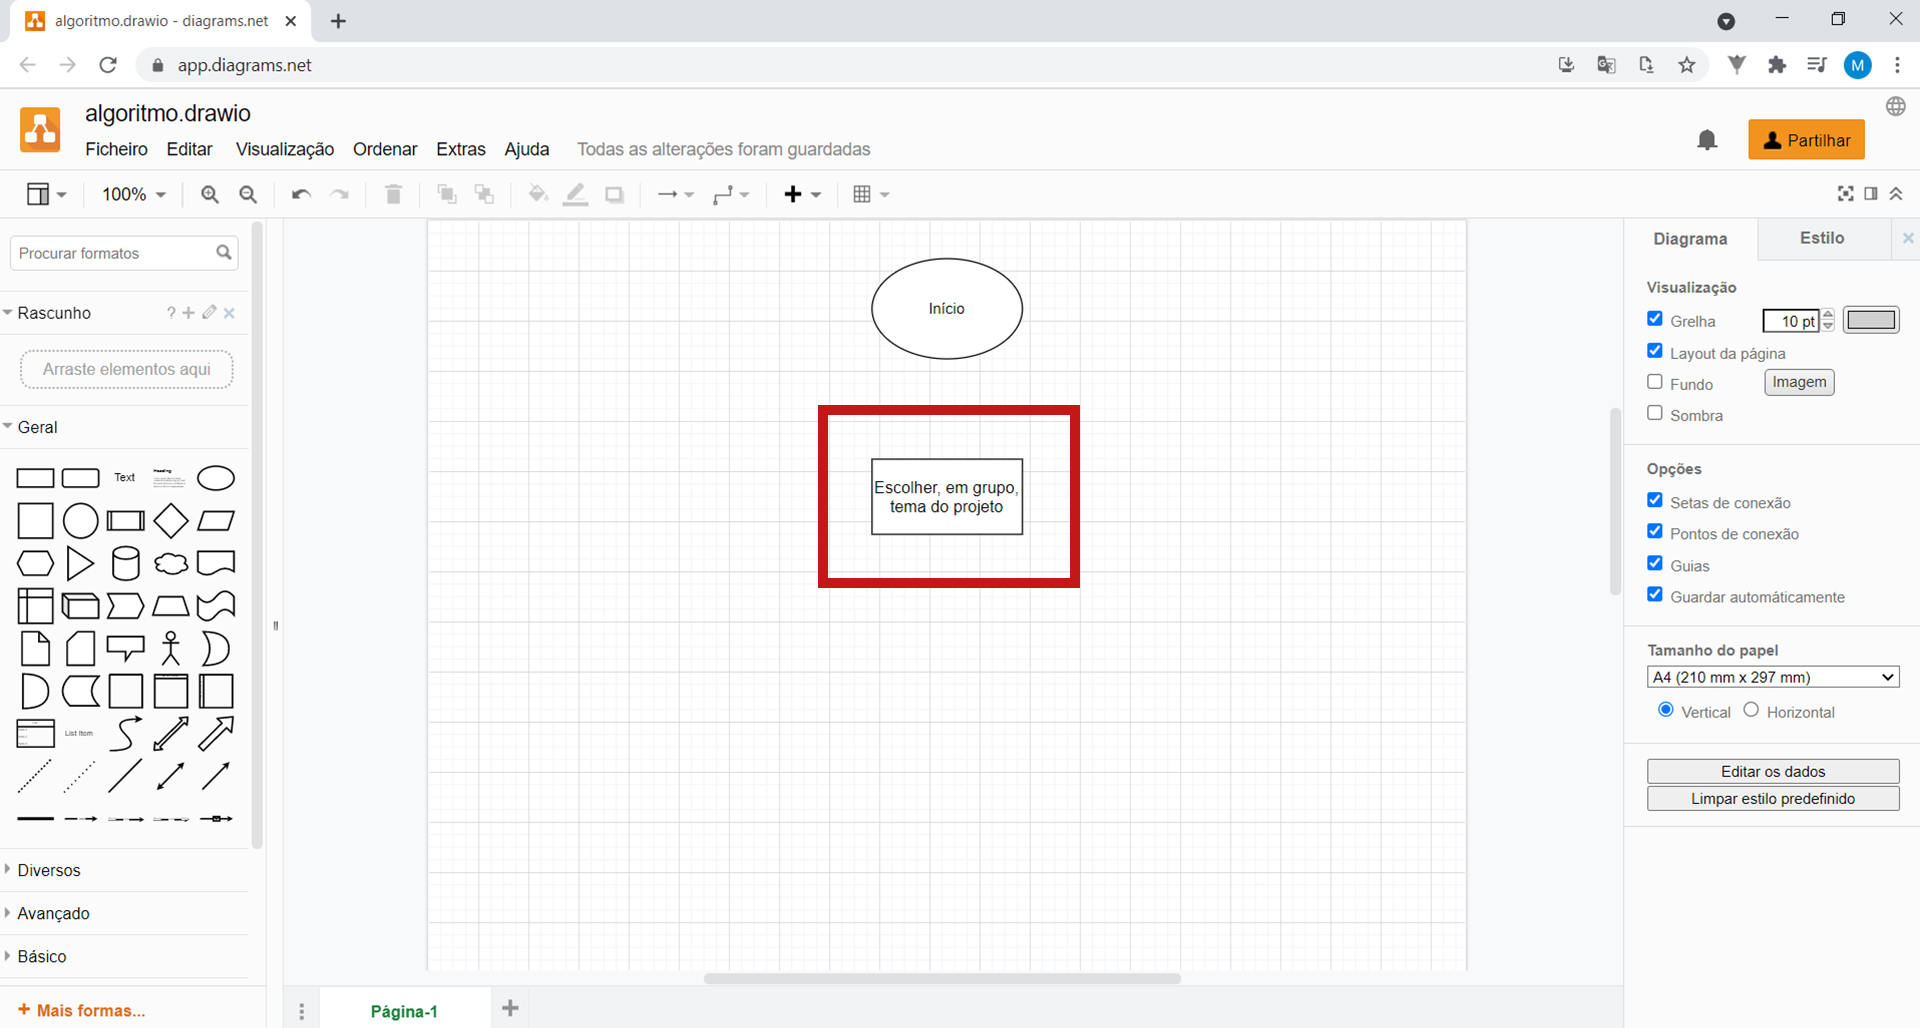1920x1028 pixels.
Task: Select the cylinder shape in Geral
Action: click(125, 563)
